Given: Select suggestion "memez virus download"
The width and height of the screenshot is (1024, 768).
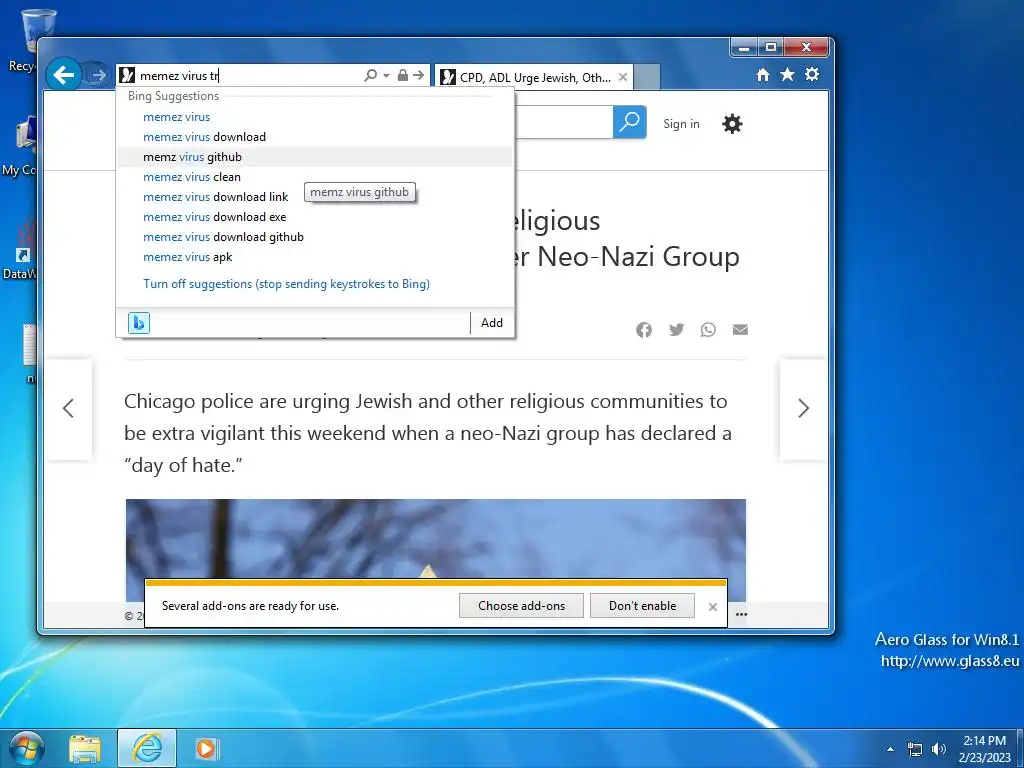Looking at the screenshot, I should click(315, 137).
